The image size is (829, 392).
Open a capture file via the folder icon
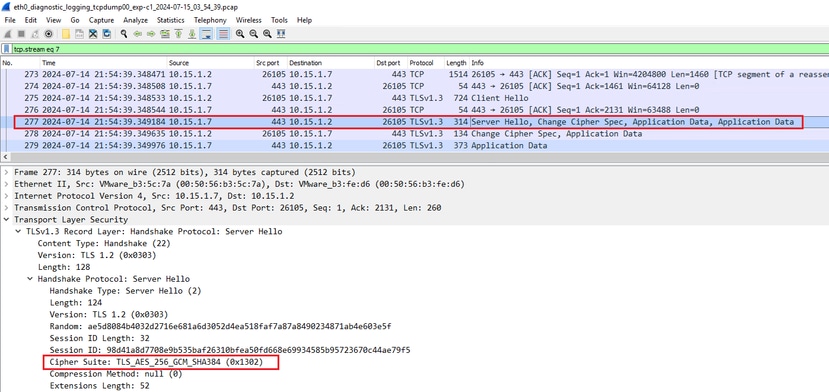click(x=66, y=34)
